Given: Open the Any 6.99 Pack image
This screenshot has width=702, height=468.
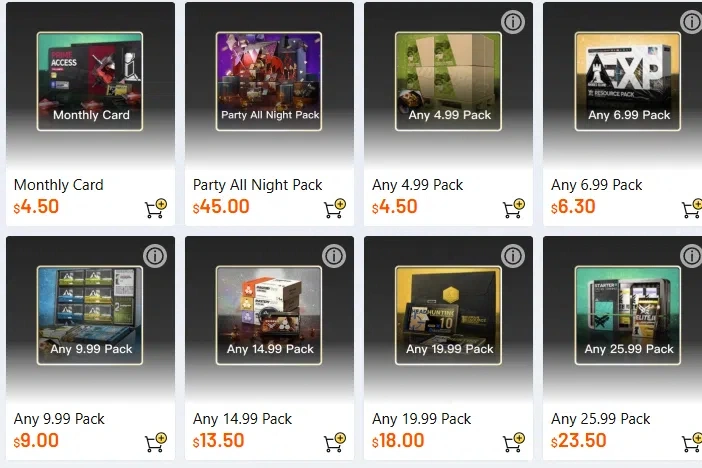Looking at the screenshot, I should (x=629, y=82).
